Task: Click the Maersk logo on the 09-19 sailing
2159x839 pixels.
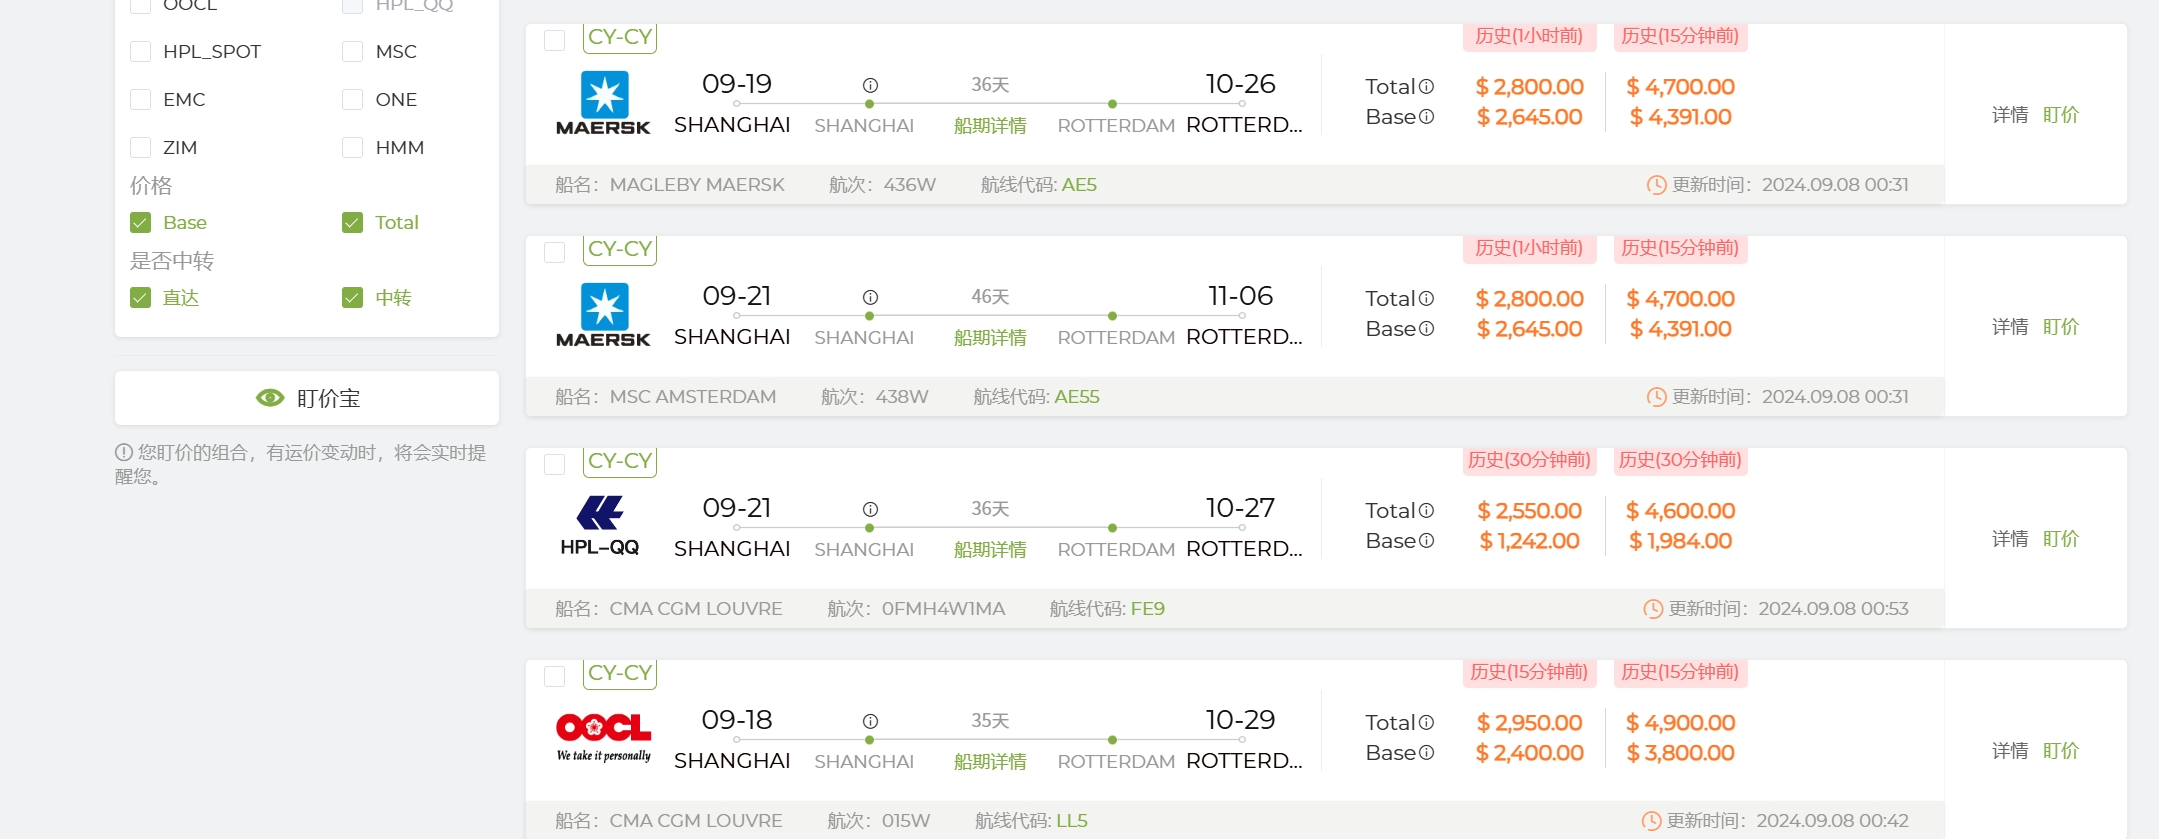Action: tap(603, 103)
